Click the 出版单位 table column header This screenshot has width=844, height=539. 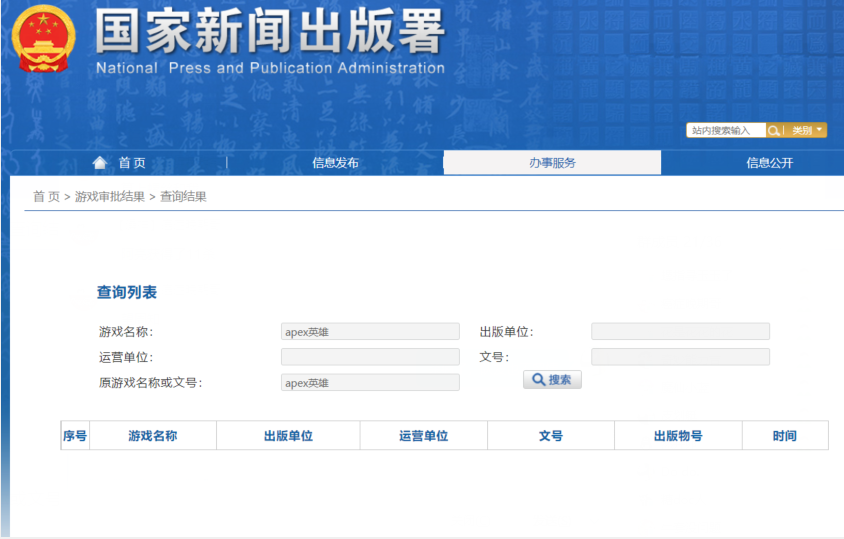click(289, 436)
